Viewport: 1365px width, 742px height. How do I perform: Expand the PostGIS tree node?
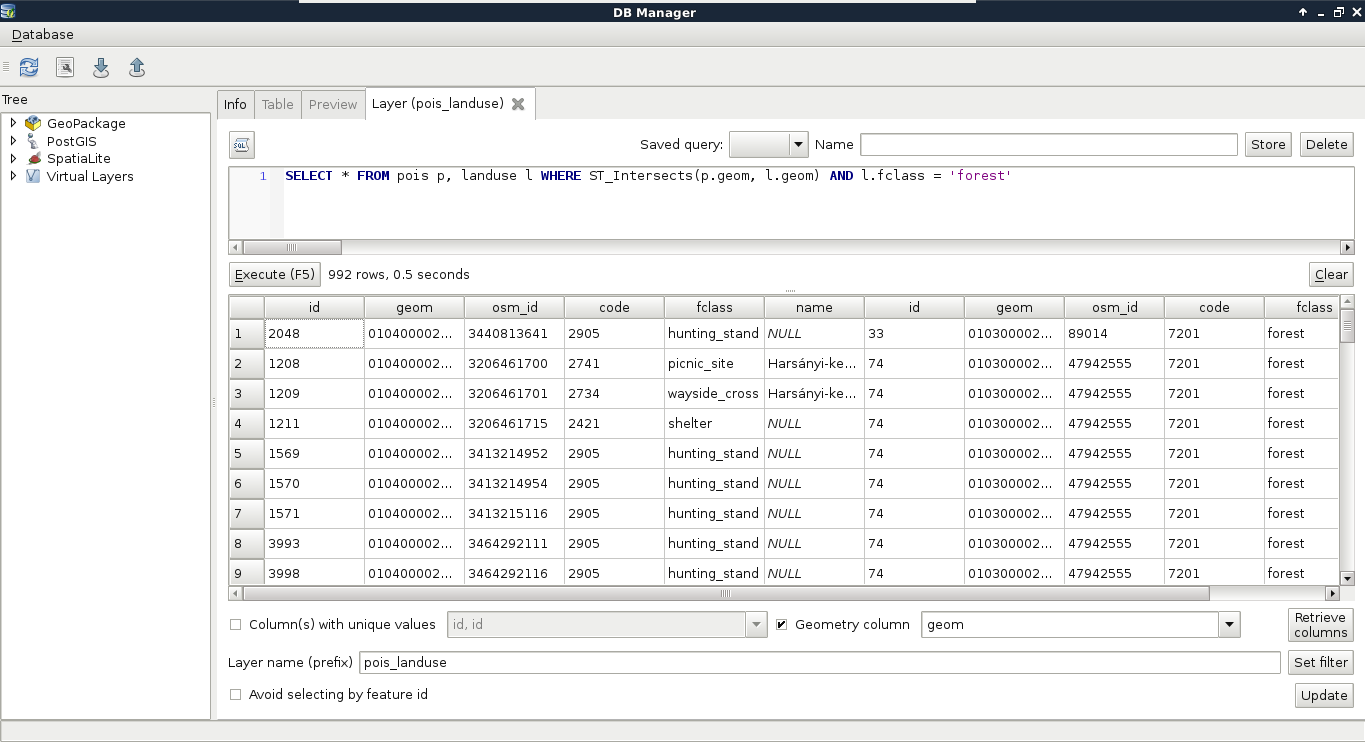pyautogui.click(x=13, y=141)
